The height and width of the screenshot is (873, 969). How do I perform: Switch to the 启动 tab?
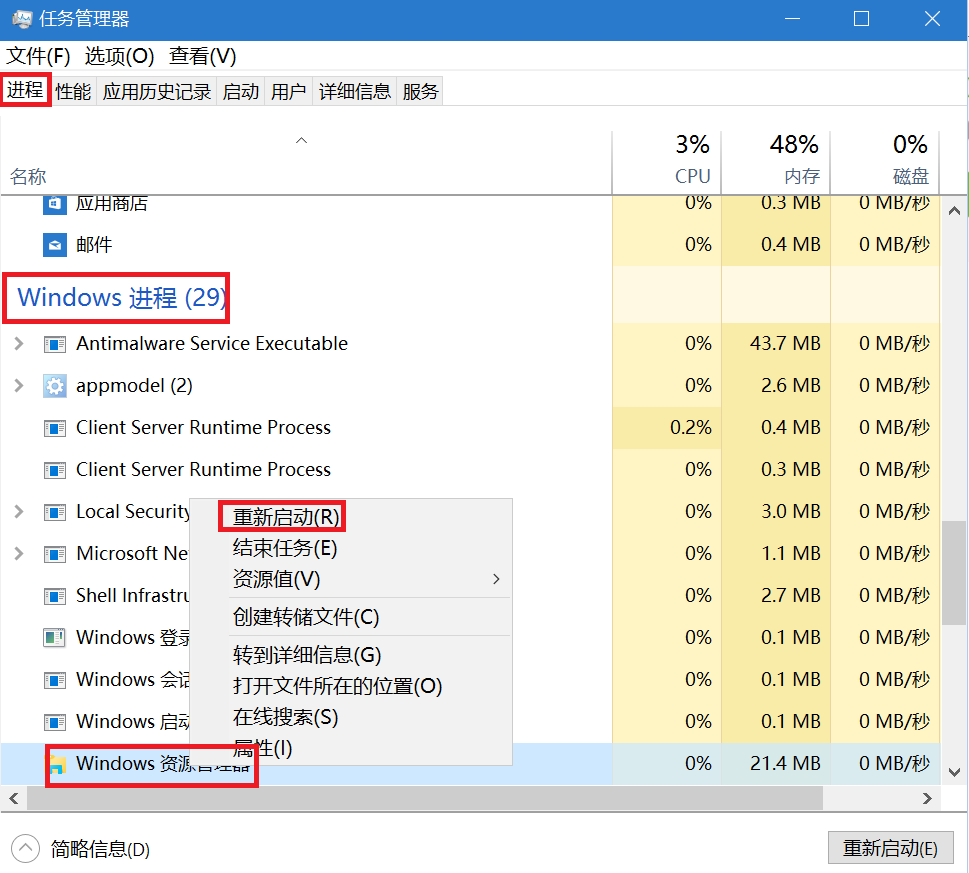240,91
